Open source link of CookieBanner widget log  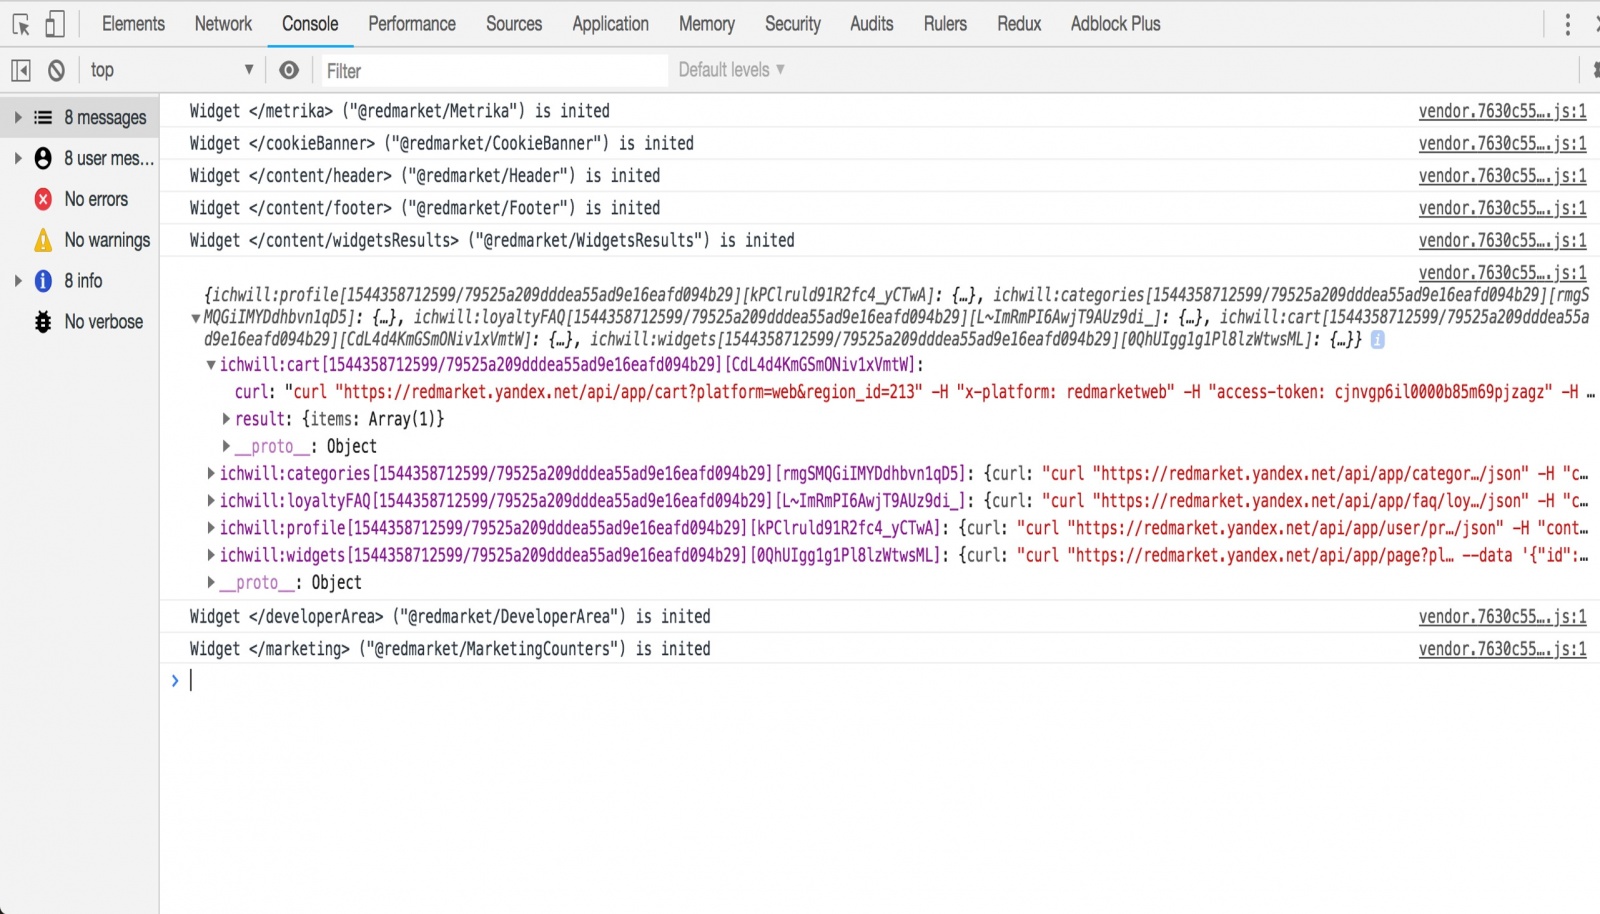tap(1502, 144)
